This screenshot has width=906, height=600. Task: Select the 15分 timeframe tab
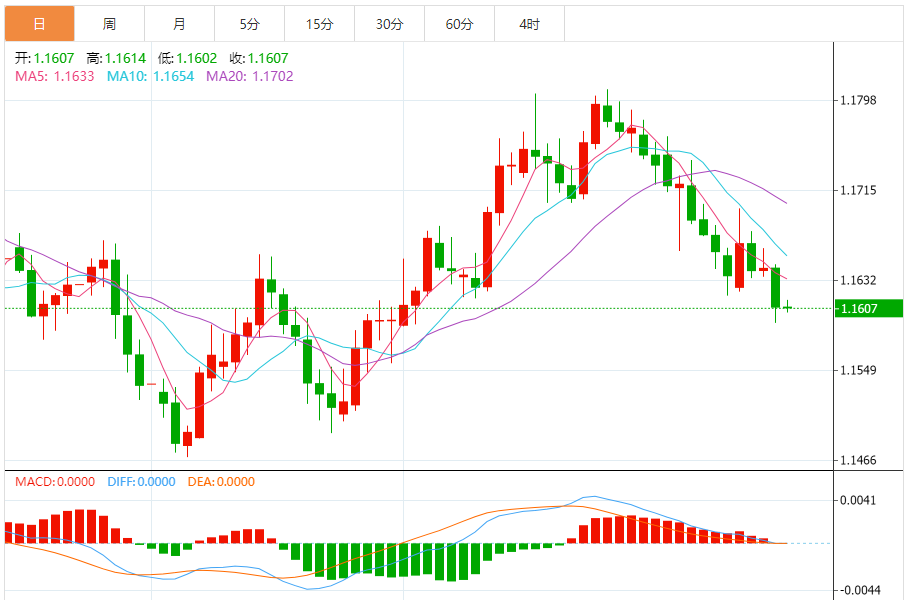pos(319,23)
